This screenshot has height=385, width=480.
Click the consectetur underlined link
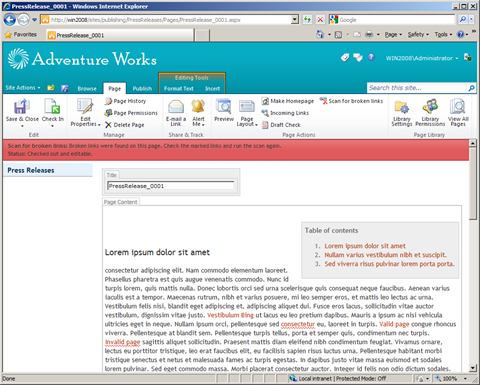click(x=298, y=324)
